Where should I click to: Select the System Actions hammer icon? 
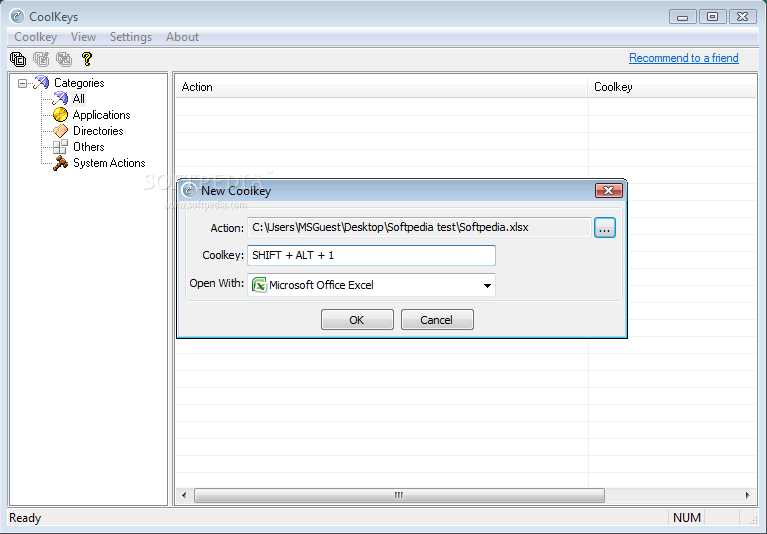(60, 163)
